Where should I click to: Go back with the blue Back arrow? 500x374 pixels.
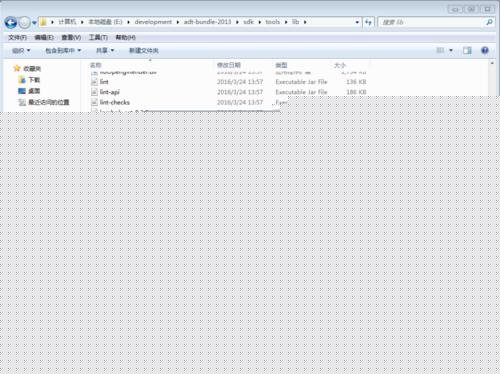click(x=11, y=23)
